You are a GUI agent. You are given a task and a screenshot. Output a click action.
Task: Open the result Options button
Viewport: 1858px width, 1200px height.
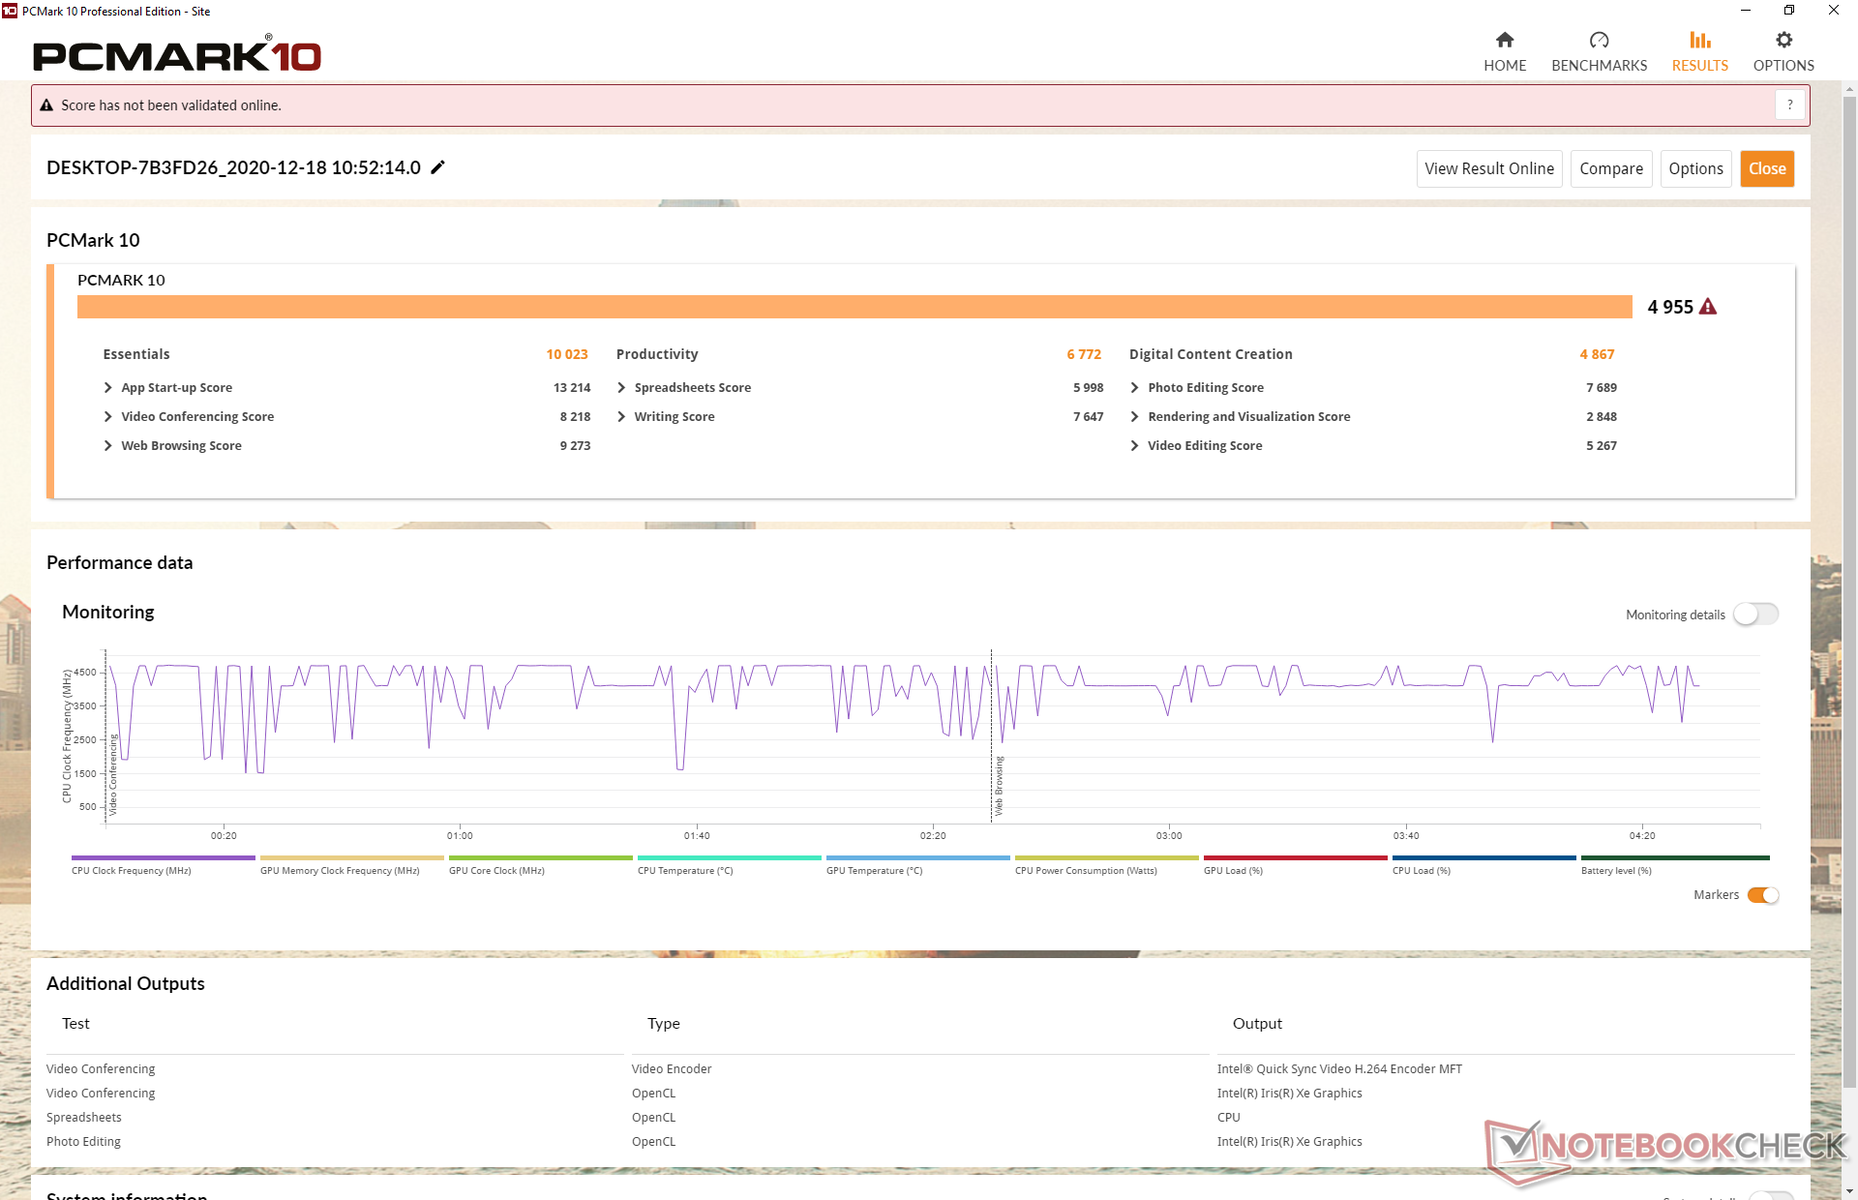[1695, 168]
